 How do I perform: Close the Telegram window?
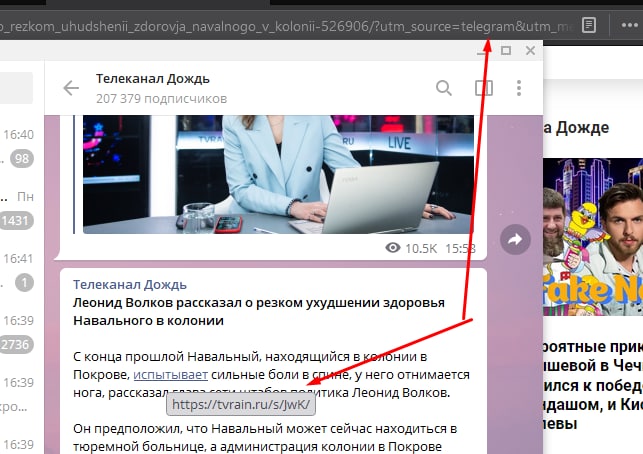(x=530, y=50)
